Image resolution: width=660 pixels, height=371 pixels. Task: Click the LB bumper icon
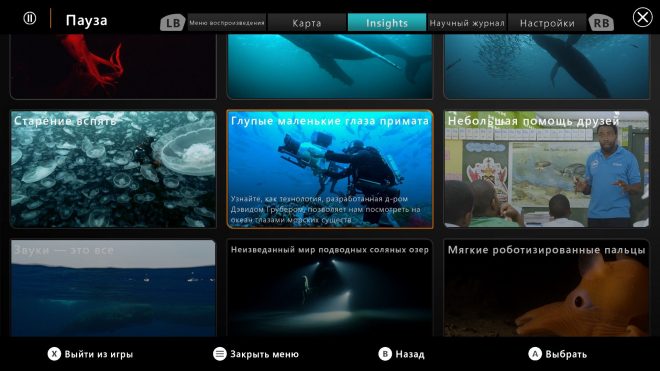click(173, 23)
